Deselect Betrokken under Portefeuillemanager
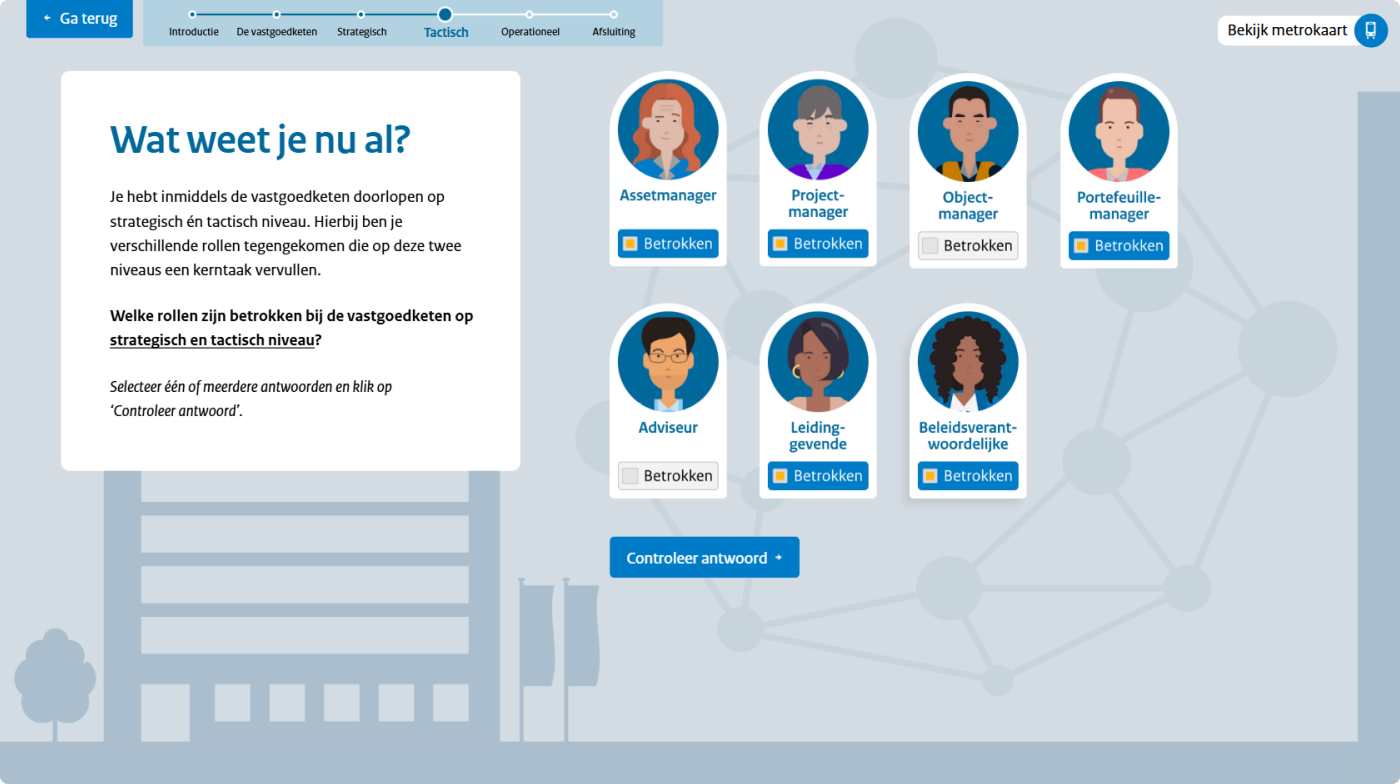 (x=1081, y=246)
